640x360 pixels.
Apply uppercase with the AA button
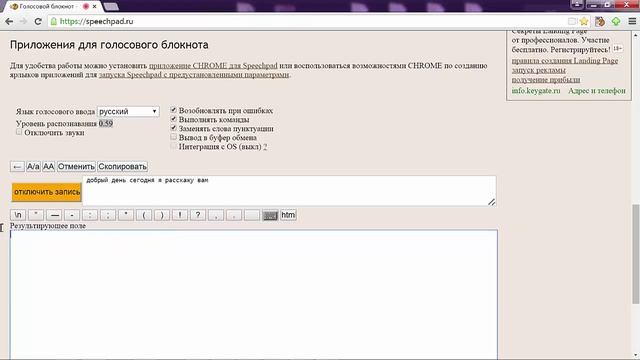(x=48, y=167)
